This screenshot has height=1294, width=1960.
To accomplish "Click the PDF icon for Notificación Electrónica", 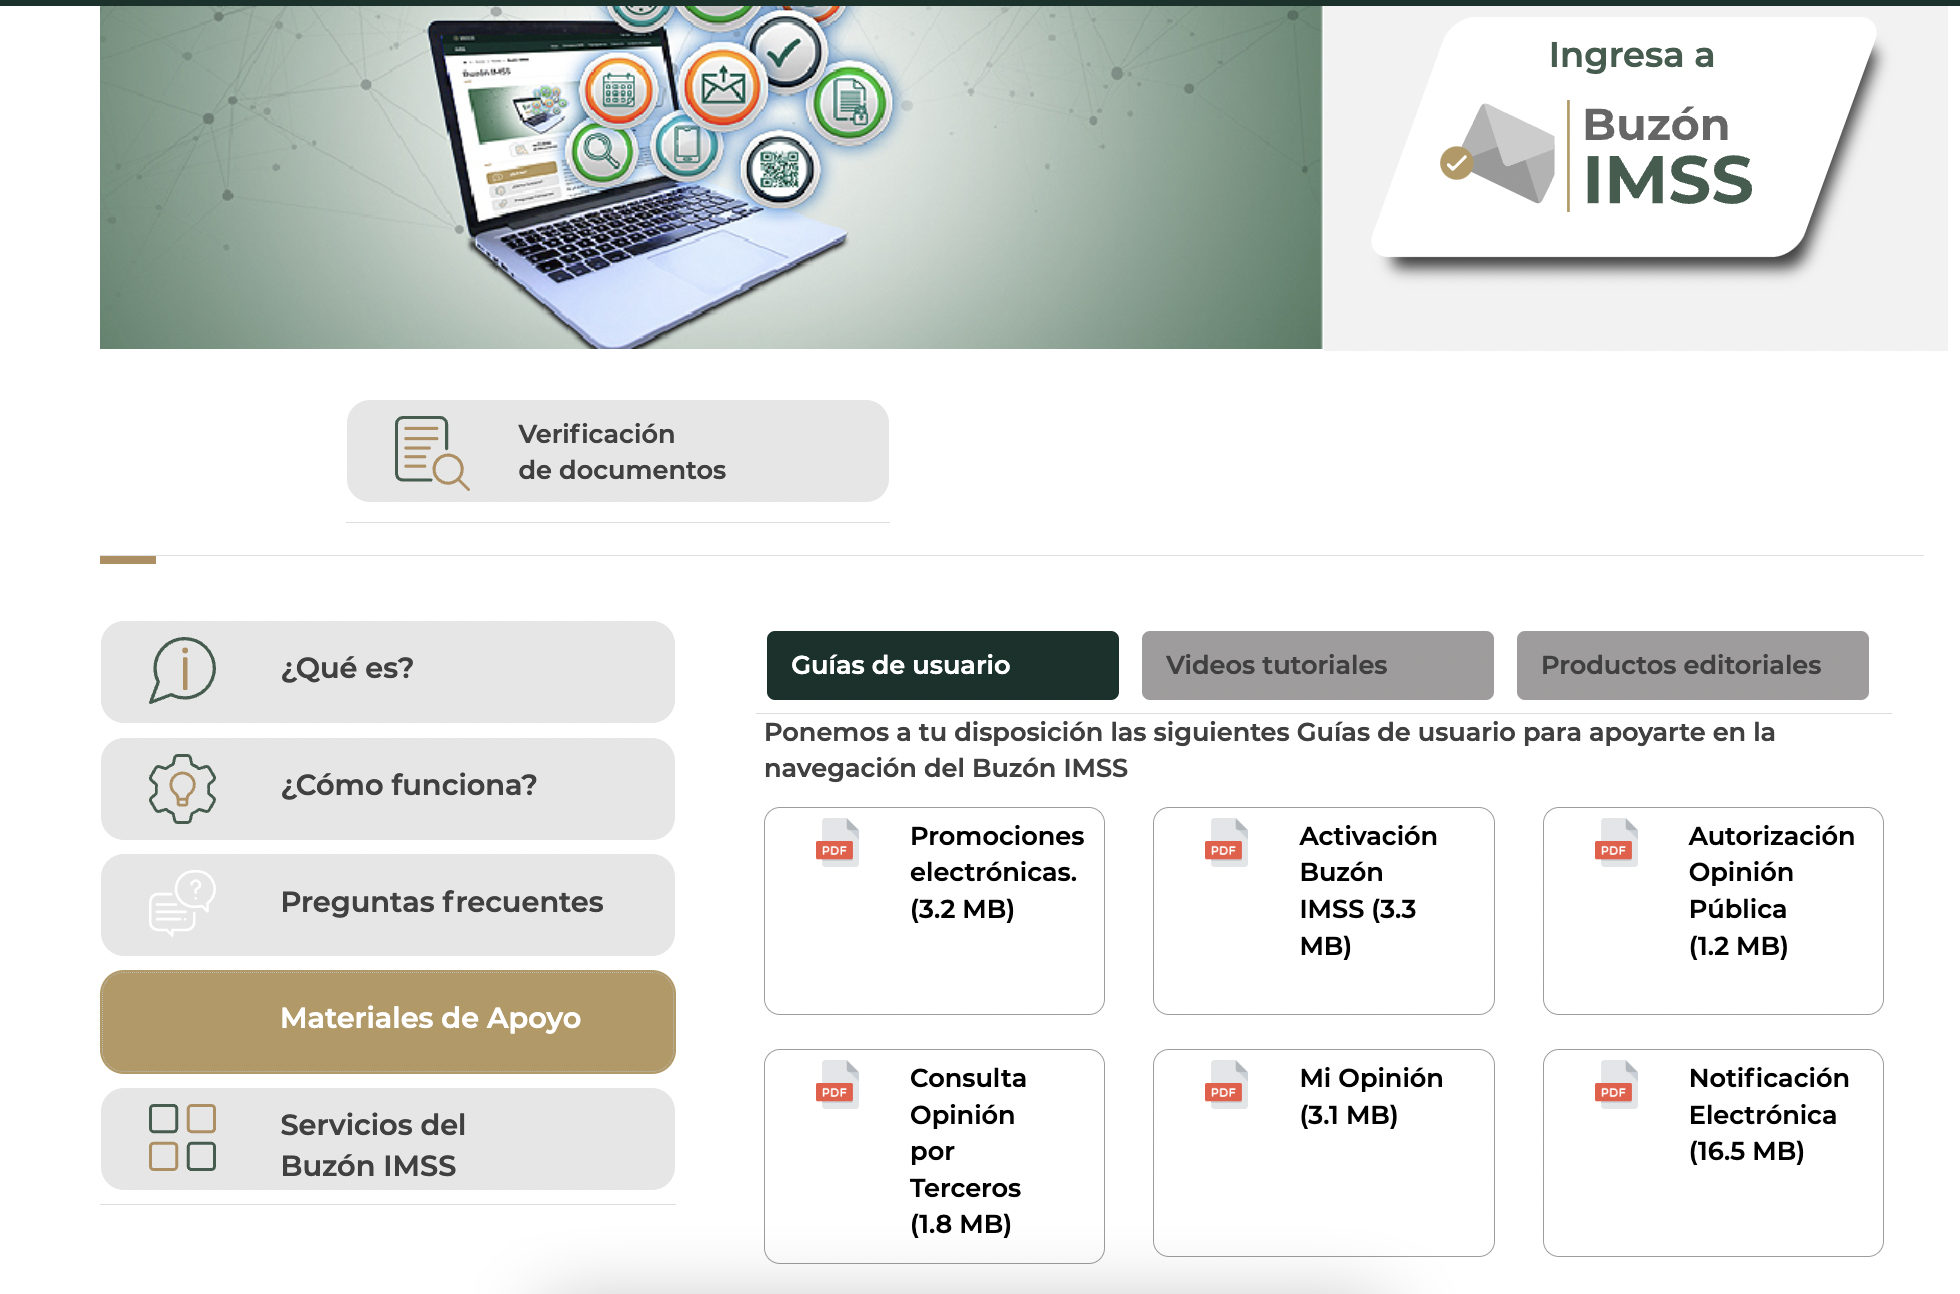I will click(x=1616, y=1084).
